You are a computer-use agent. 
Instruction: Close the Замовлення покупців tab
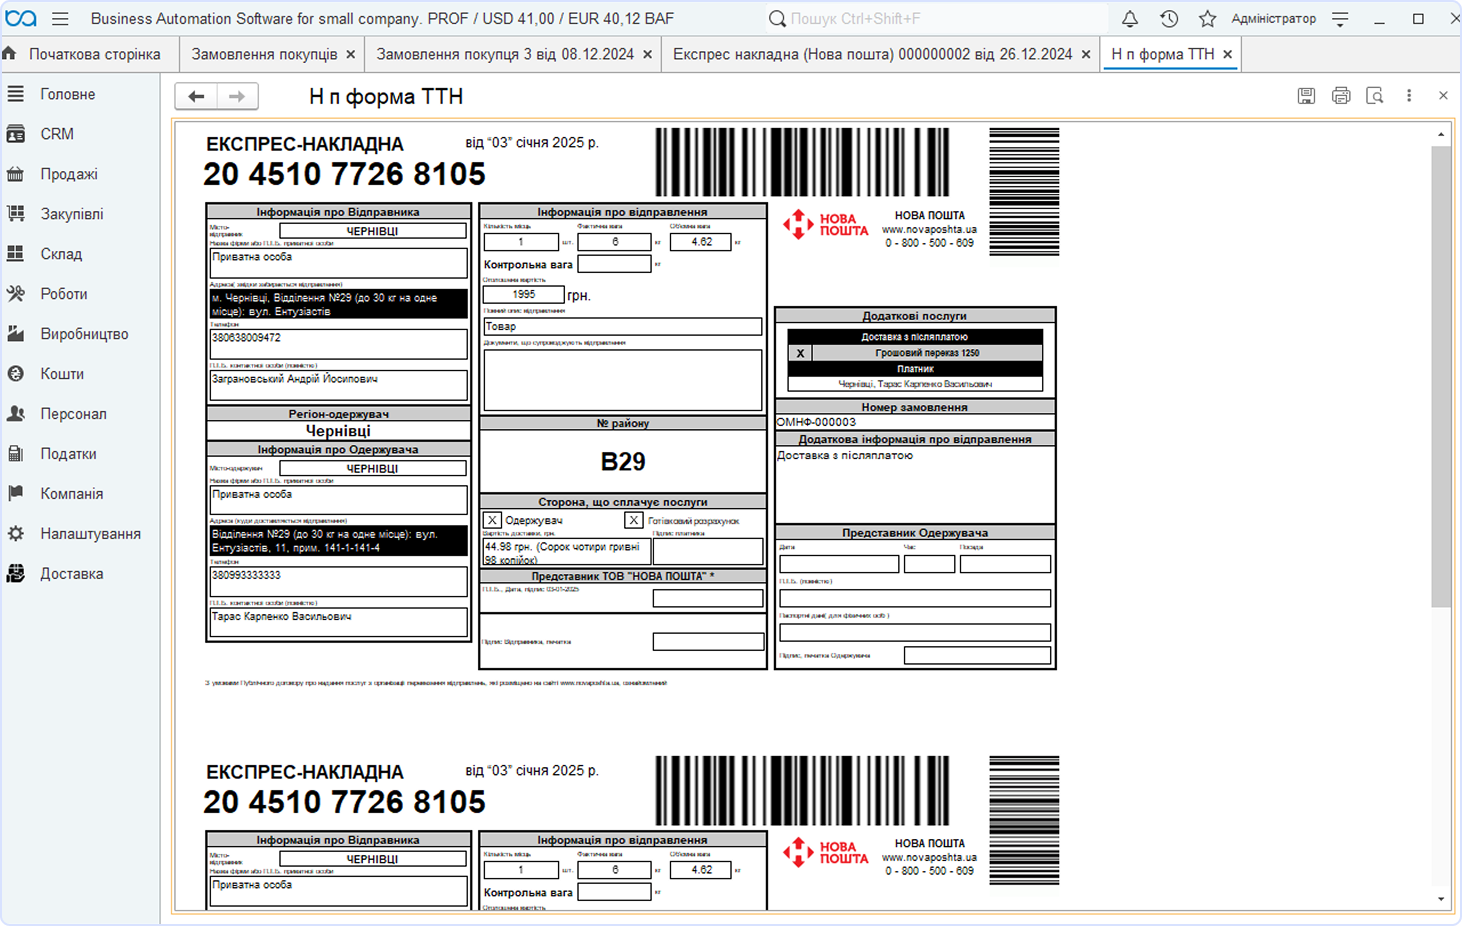(x=351, y=55)
